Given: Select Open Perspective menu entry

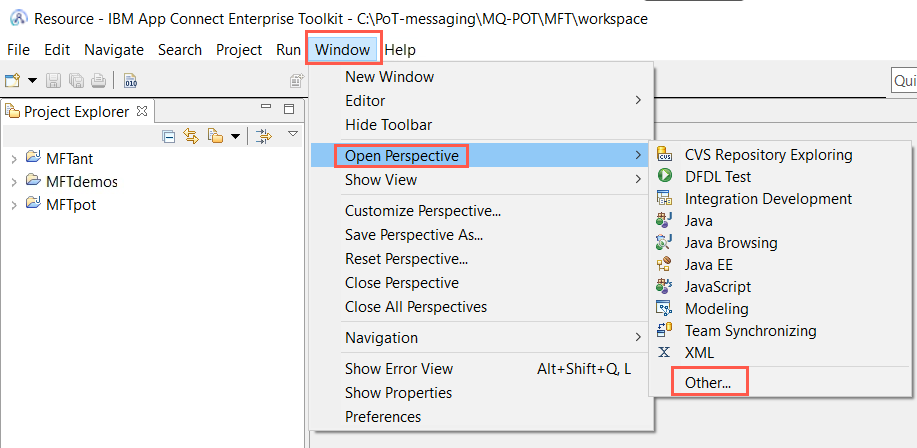Looking at the screenshot, I should point(480,156).
